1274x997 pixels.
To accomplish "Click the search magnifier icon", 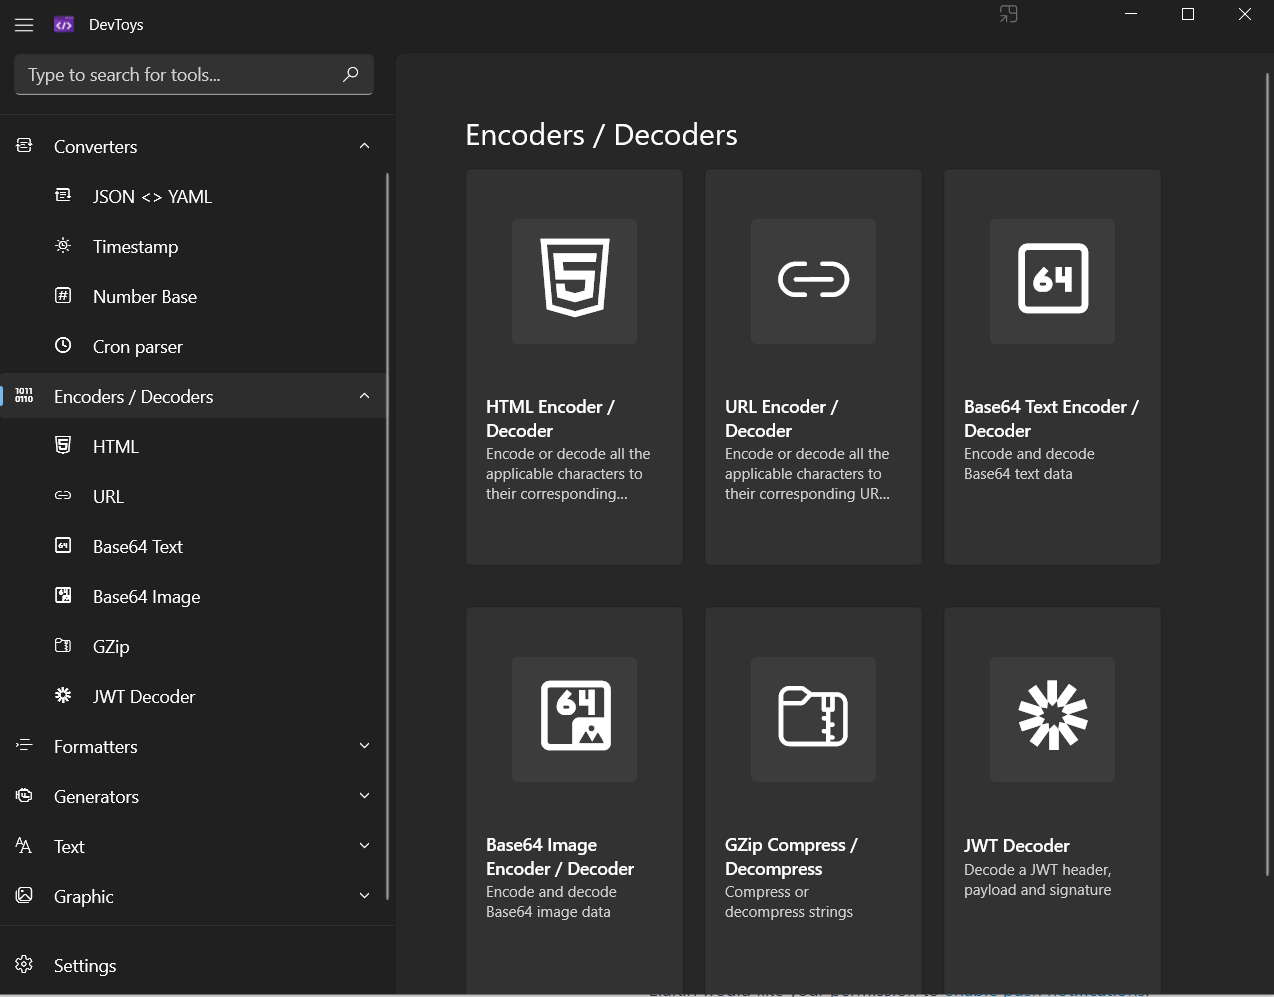I will point(350,74).
